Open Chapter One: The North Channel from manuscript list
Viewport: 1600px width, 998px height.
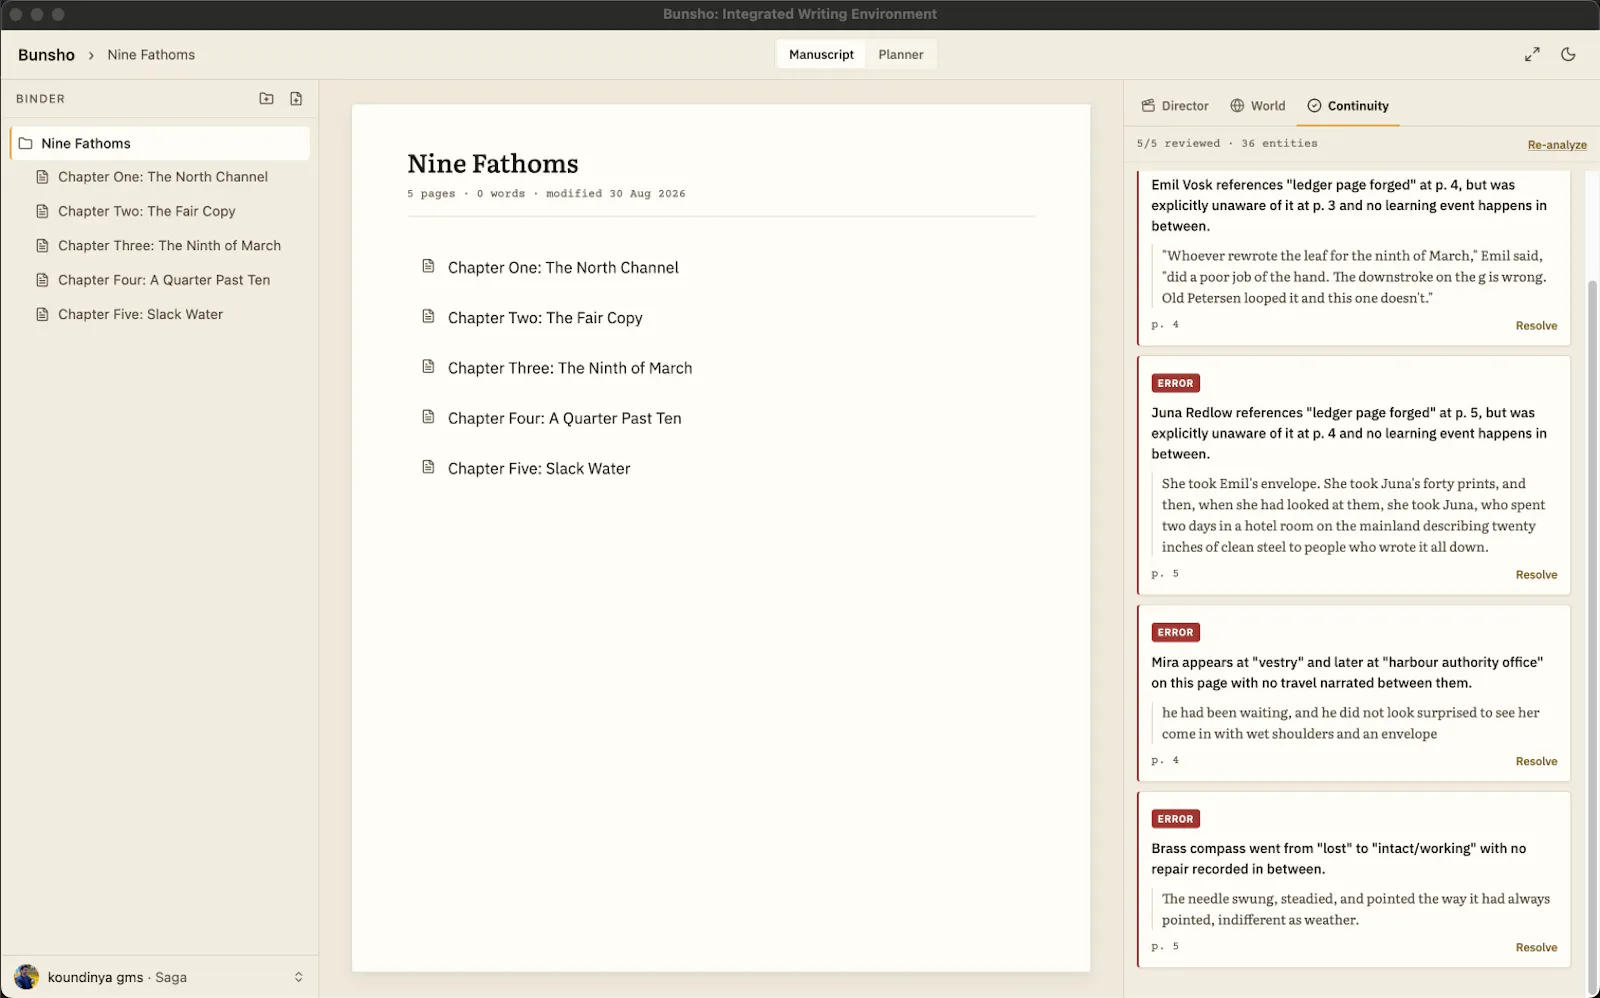[563, 267]
